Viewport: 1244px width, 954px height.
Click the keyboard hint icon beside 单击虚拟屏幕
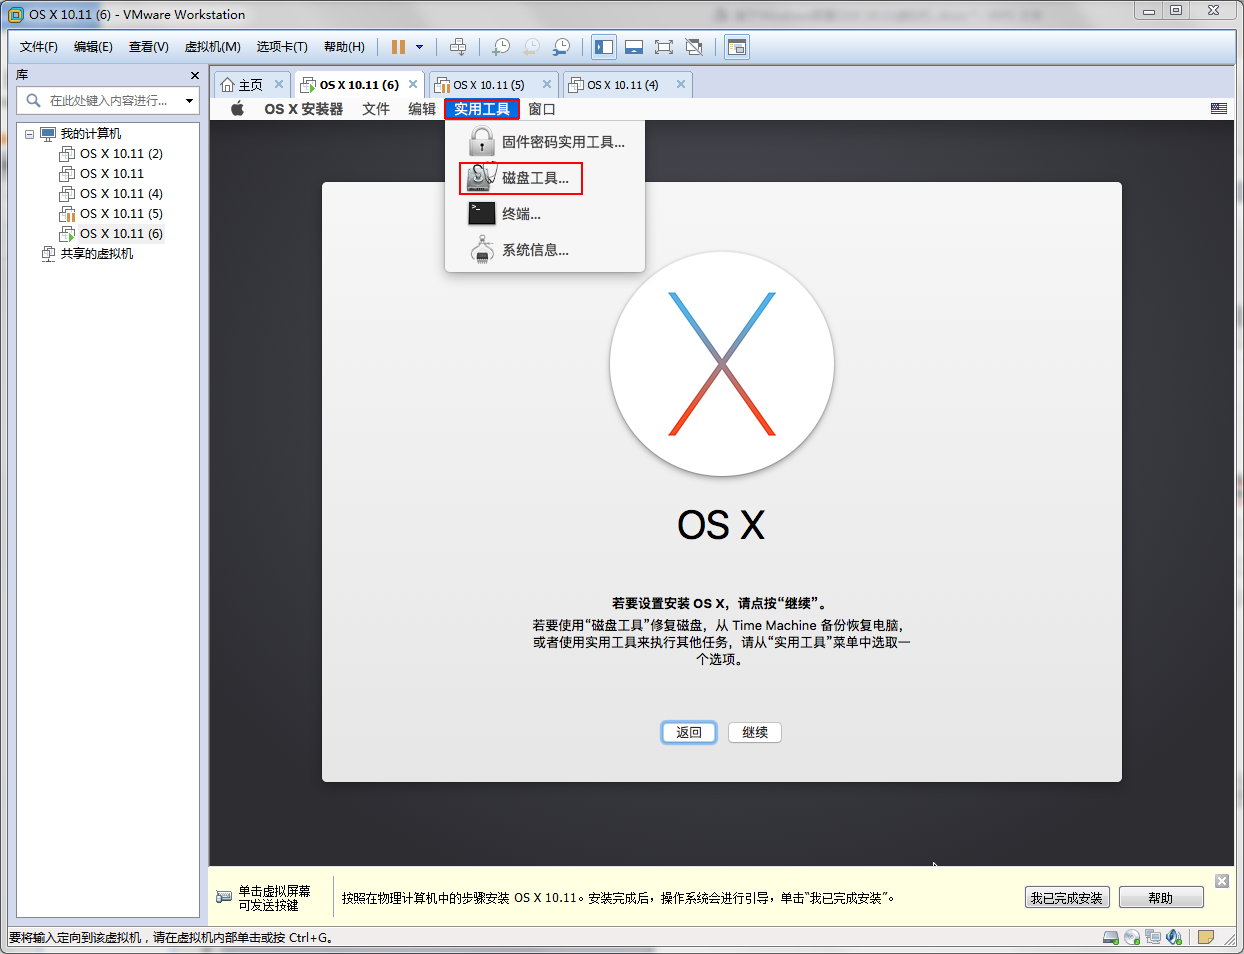click(224, 897)
